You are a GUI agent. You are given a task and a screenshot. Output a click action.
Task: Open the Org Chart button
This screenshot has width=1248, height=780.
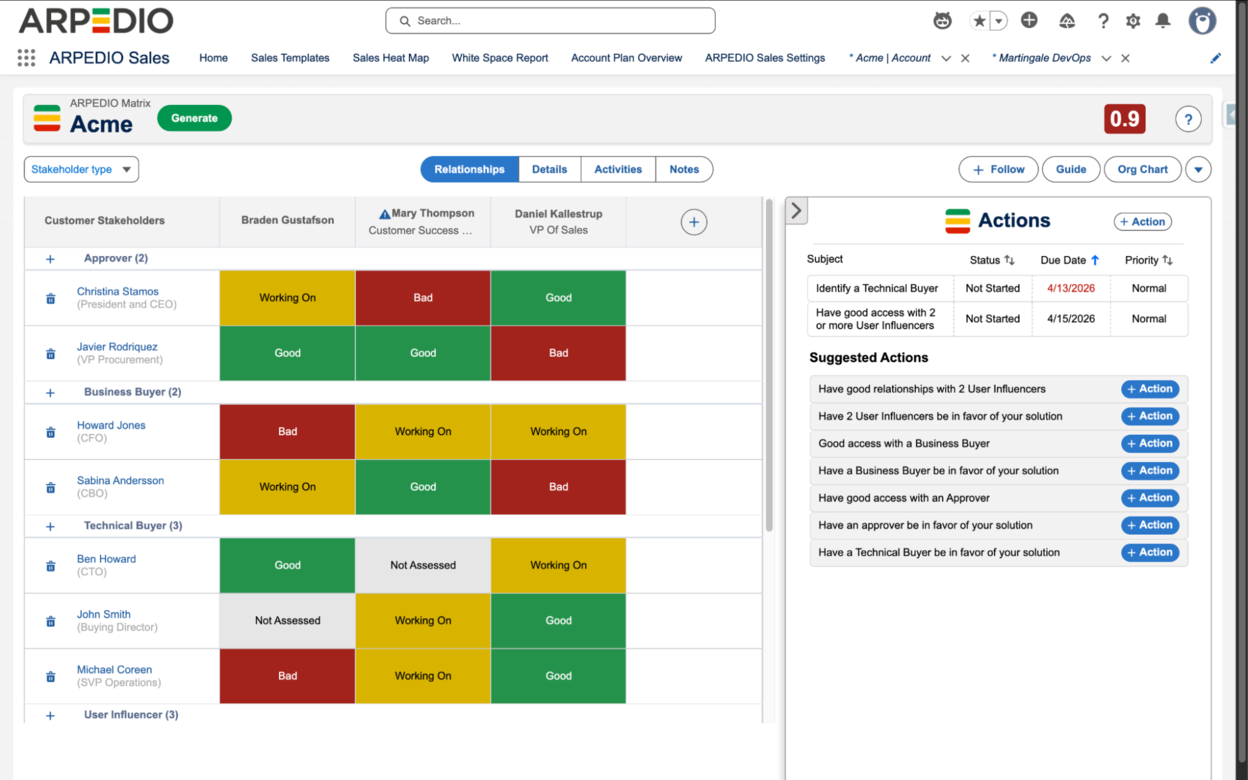[x=1142, y=170]
